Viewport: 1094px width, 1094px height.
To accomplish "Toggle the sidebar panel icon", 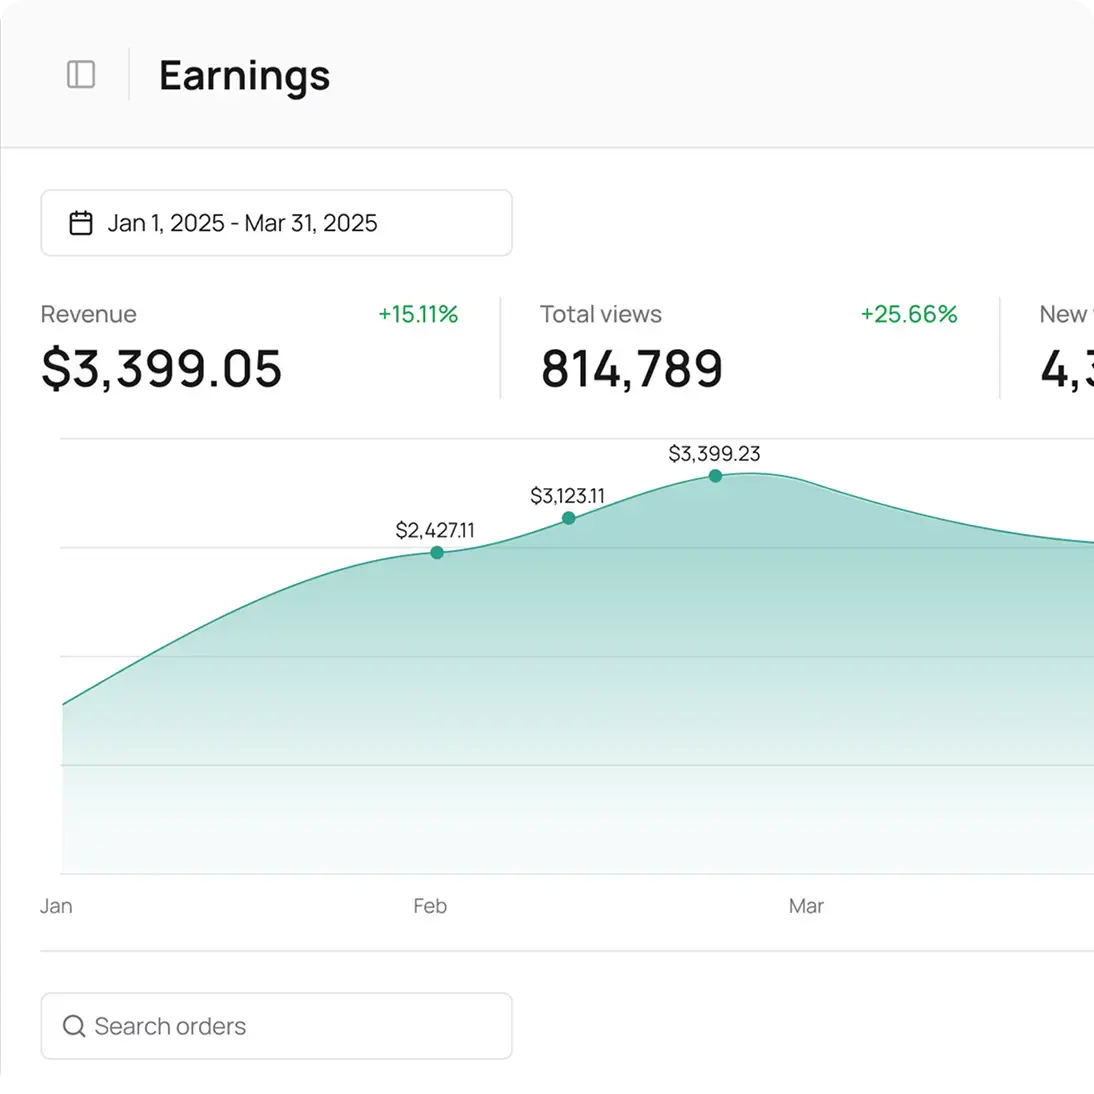I will [82, 74].
